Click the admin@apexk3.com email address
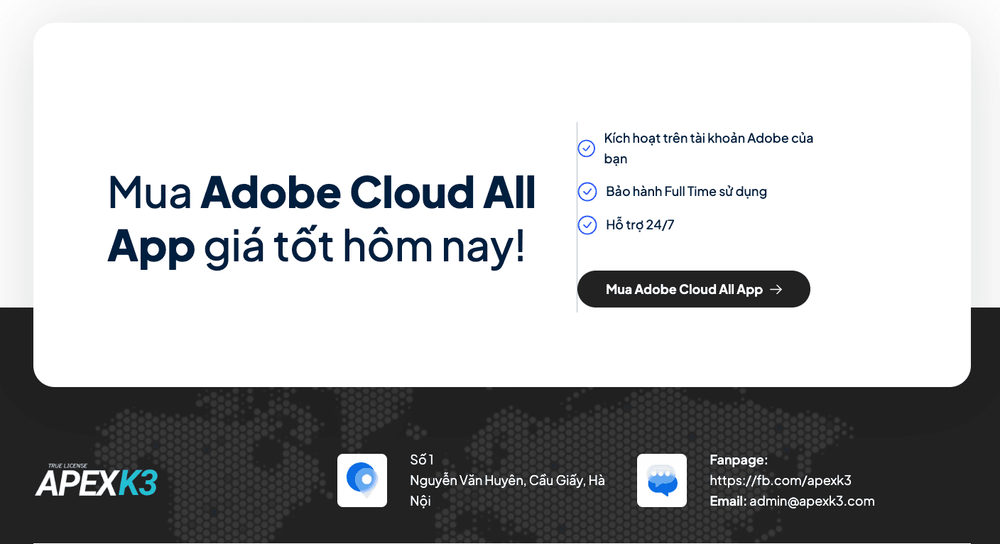The image size is (1000, 544). point(812,501)
